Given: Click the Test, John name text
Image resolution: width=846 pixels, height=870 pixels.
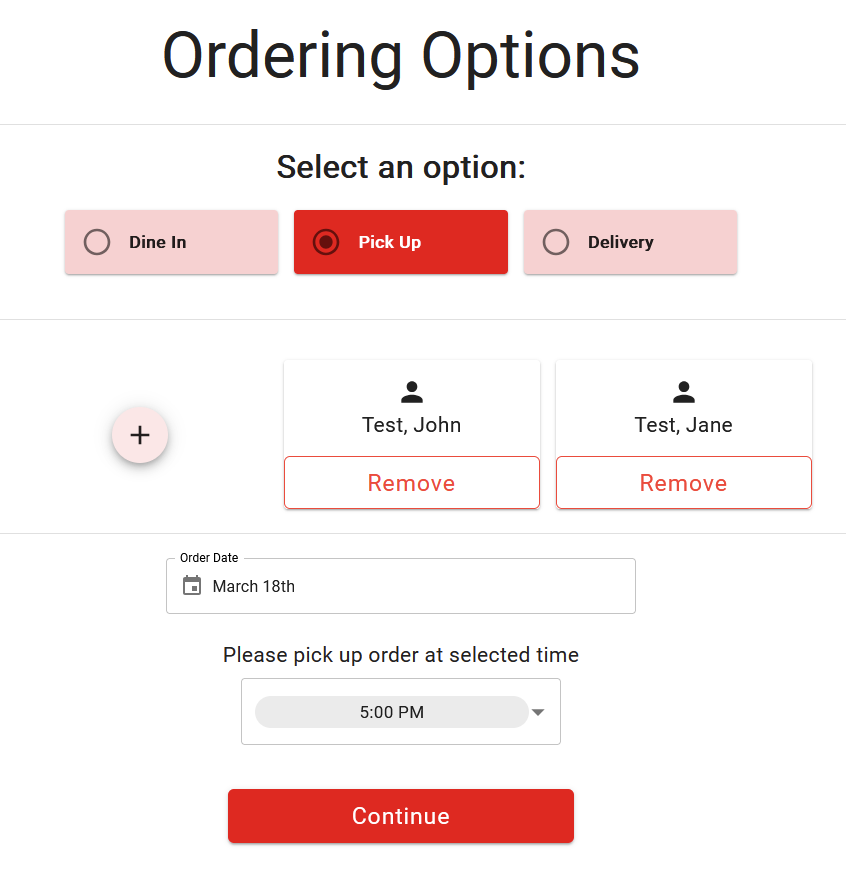Looking at the screenshot, I should pos(411,425).
